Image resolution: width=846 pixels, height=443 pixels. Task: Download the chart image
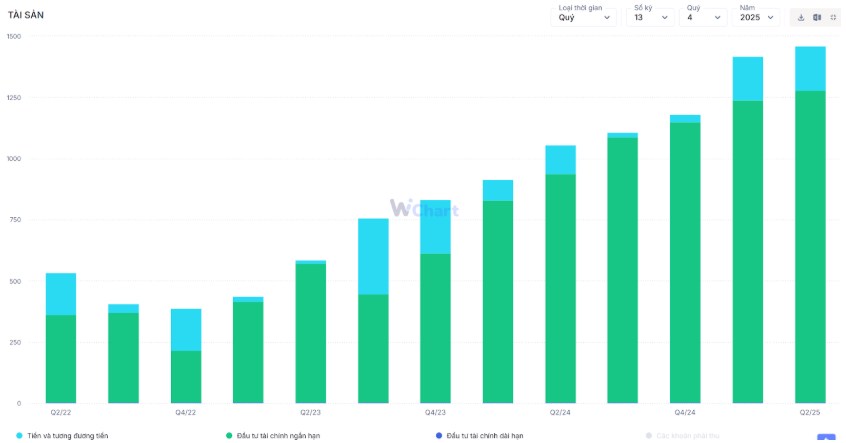(801, 18)
